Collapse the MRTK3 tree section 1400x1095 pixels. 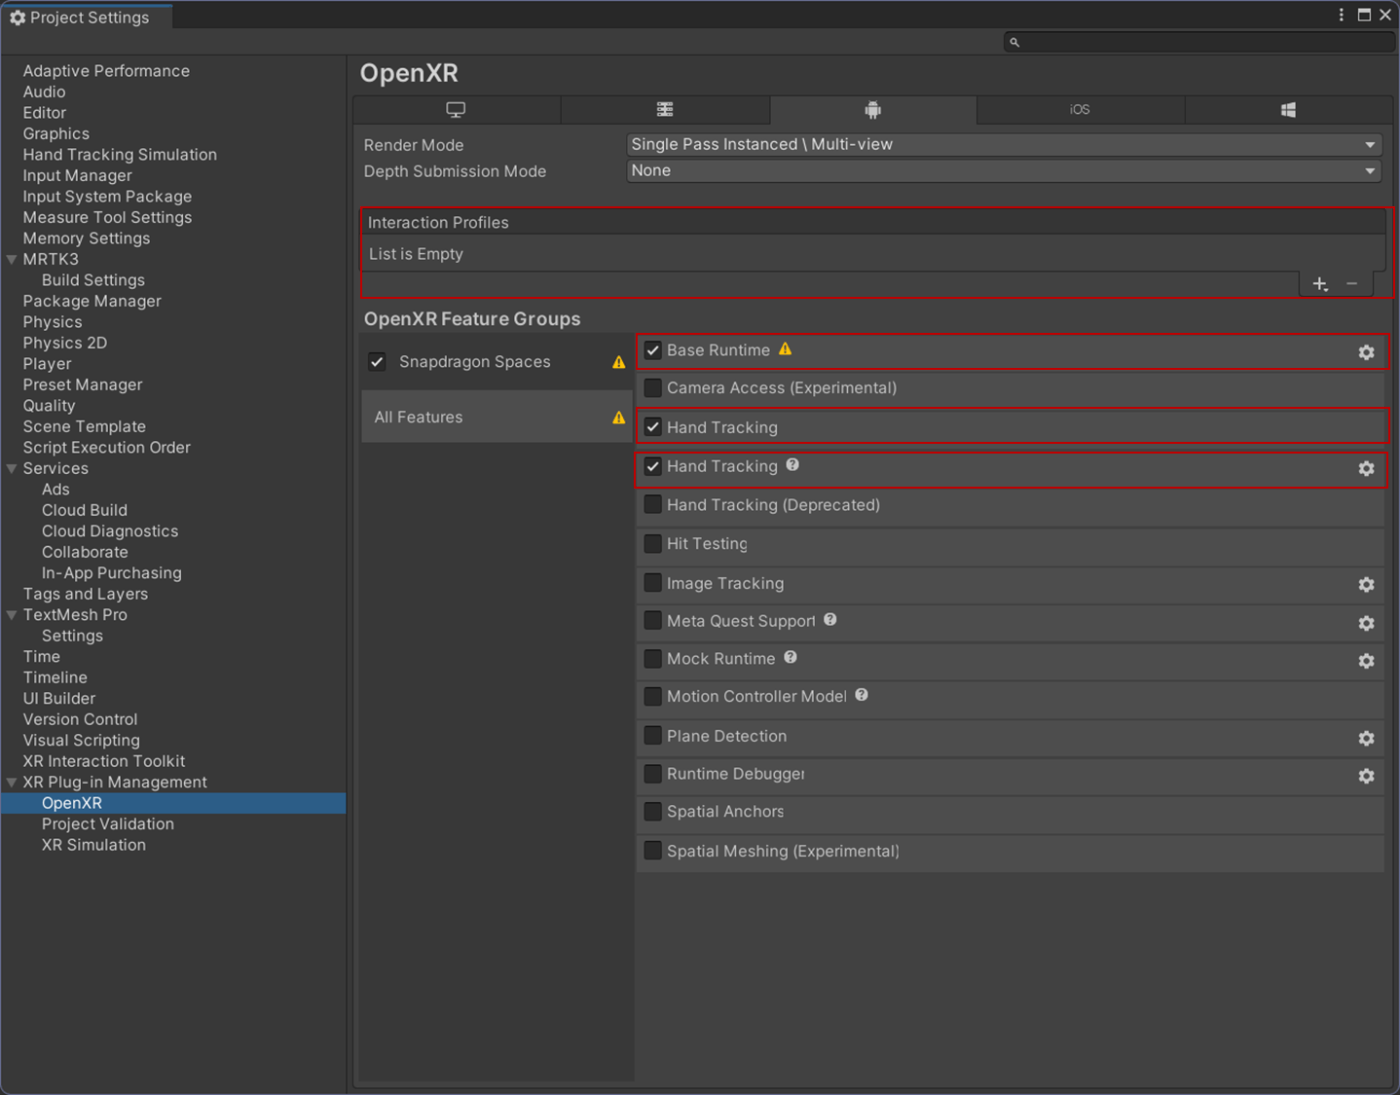click(12, 260)
